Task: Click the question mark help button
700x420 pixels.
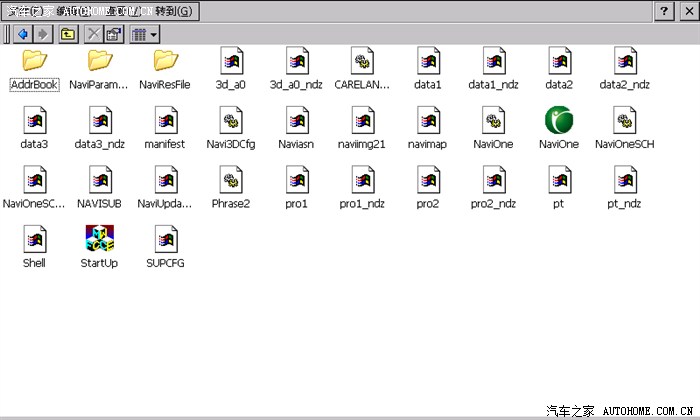Action: pyautogui.click(x=664, y=11)
